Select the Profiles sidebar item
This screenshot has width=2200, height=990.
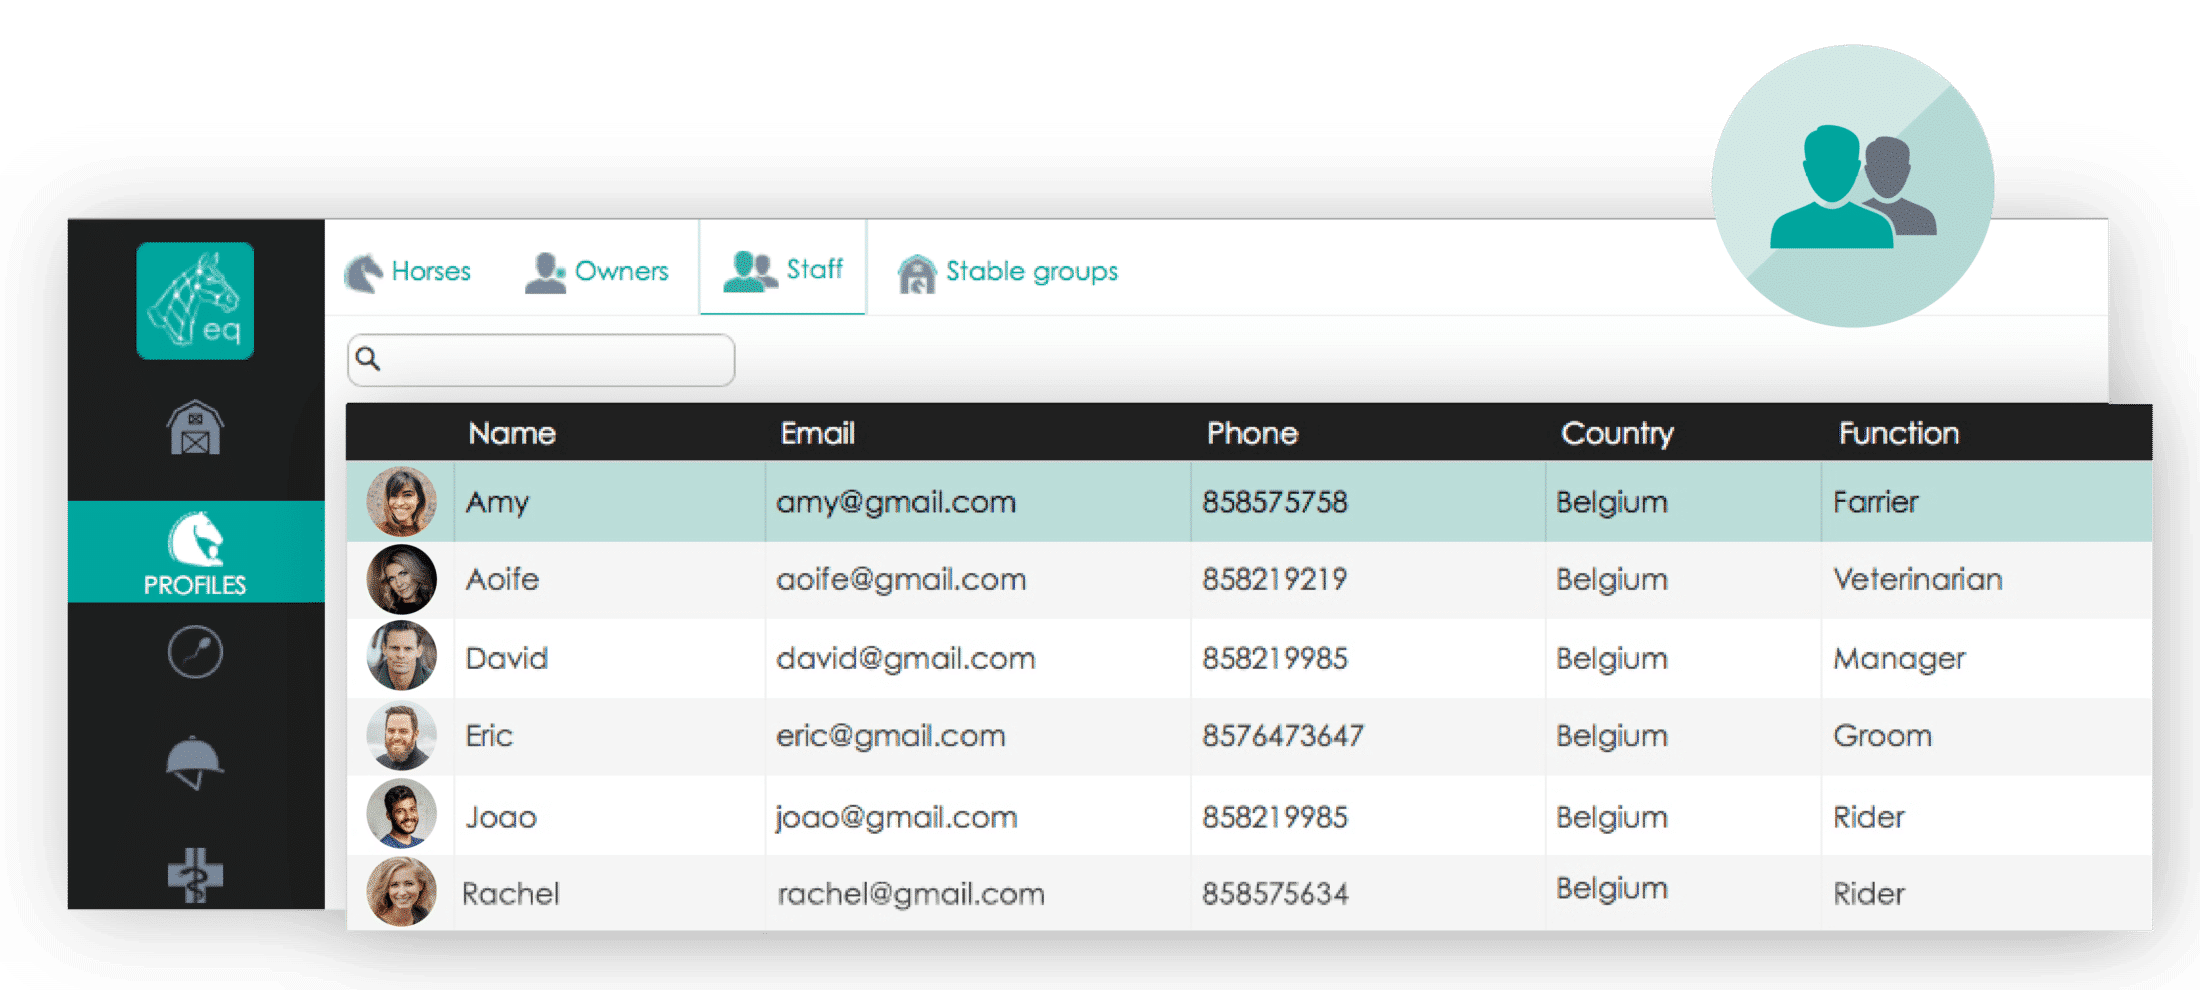(196, 552)
